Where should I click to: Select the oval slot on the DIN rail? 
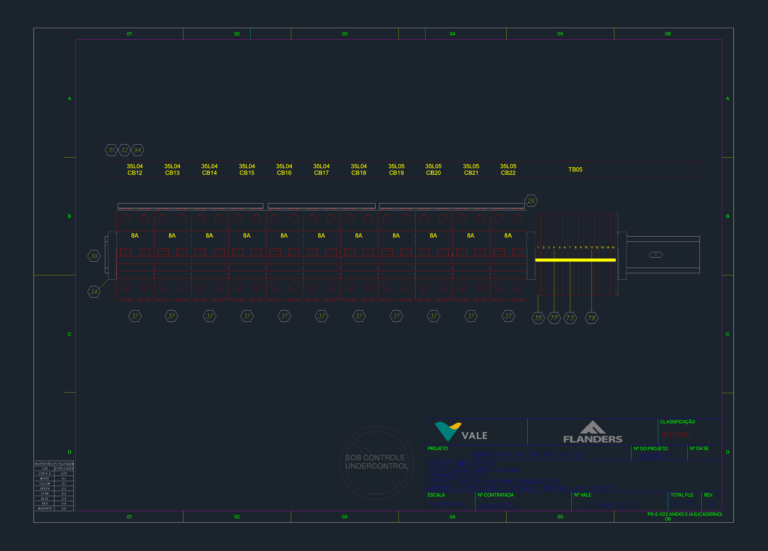point(656,255)
